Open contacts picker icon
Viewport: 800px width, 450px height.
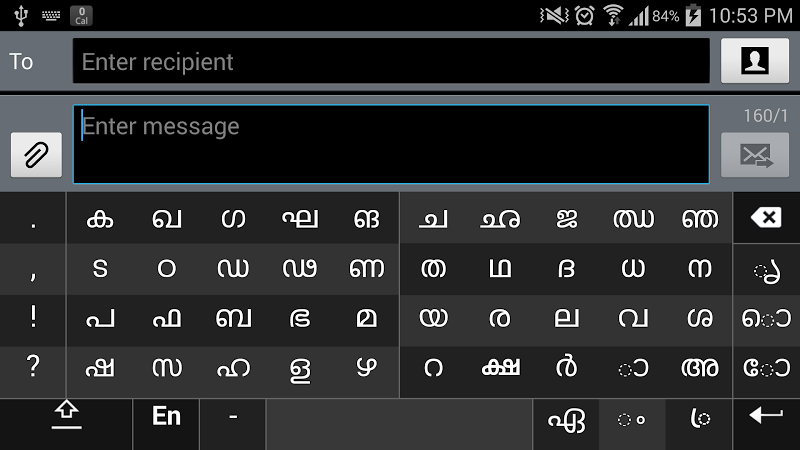pyautogui.click(x=754, y=62)
